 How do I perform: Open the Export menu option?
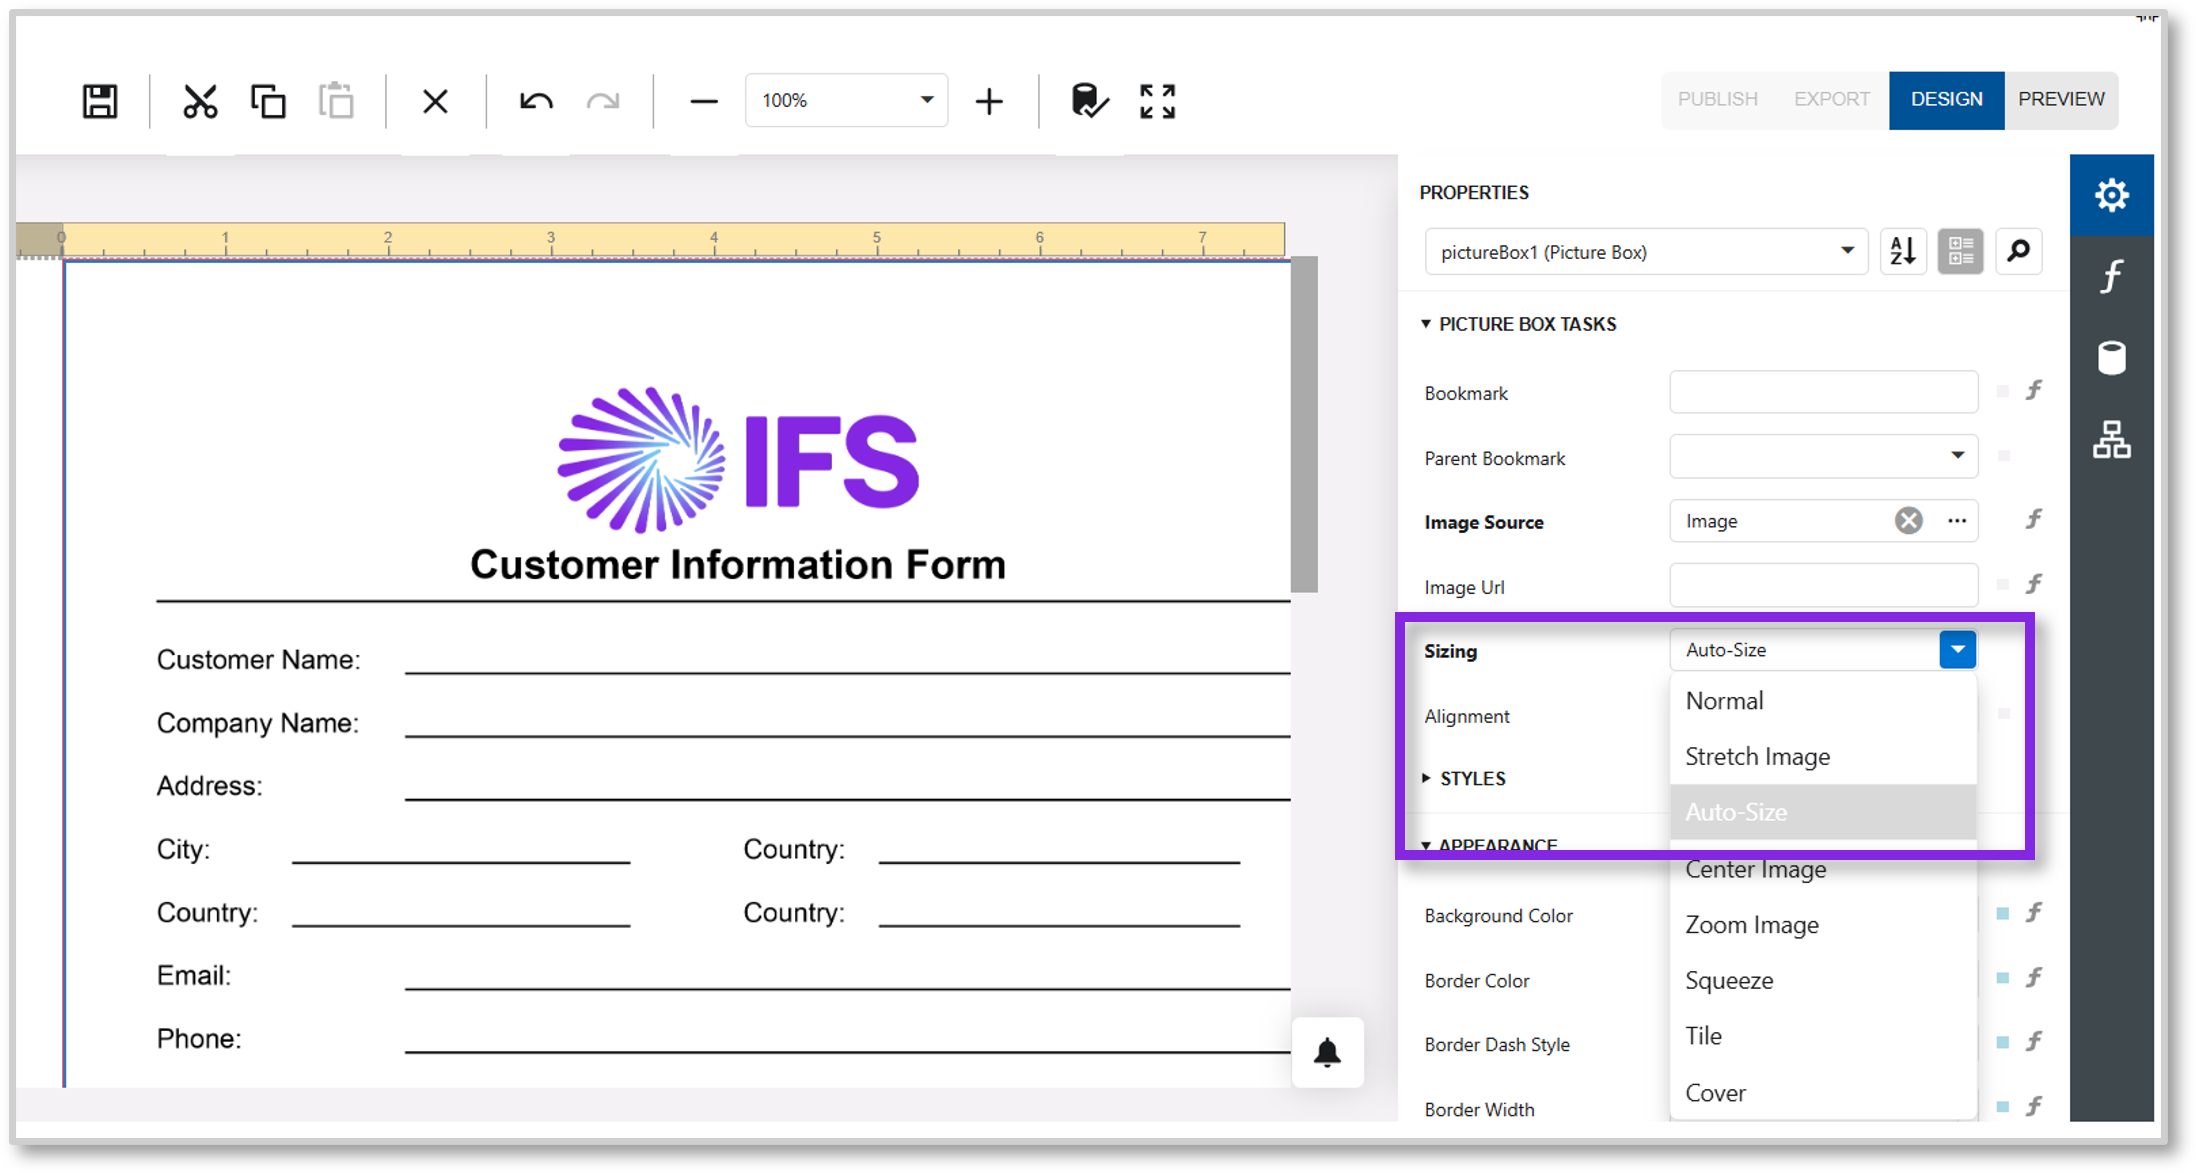1831,99
